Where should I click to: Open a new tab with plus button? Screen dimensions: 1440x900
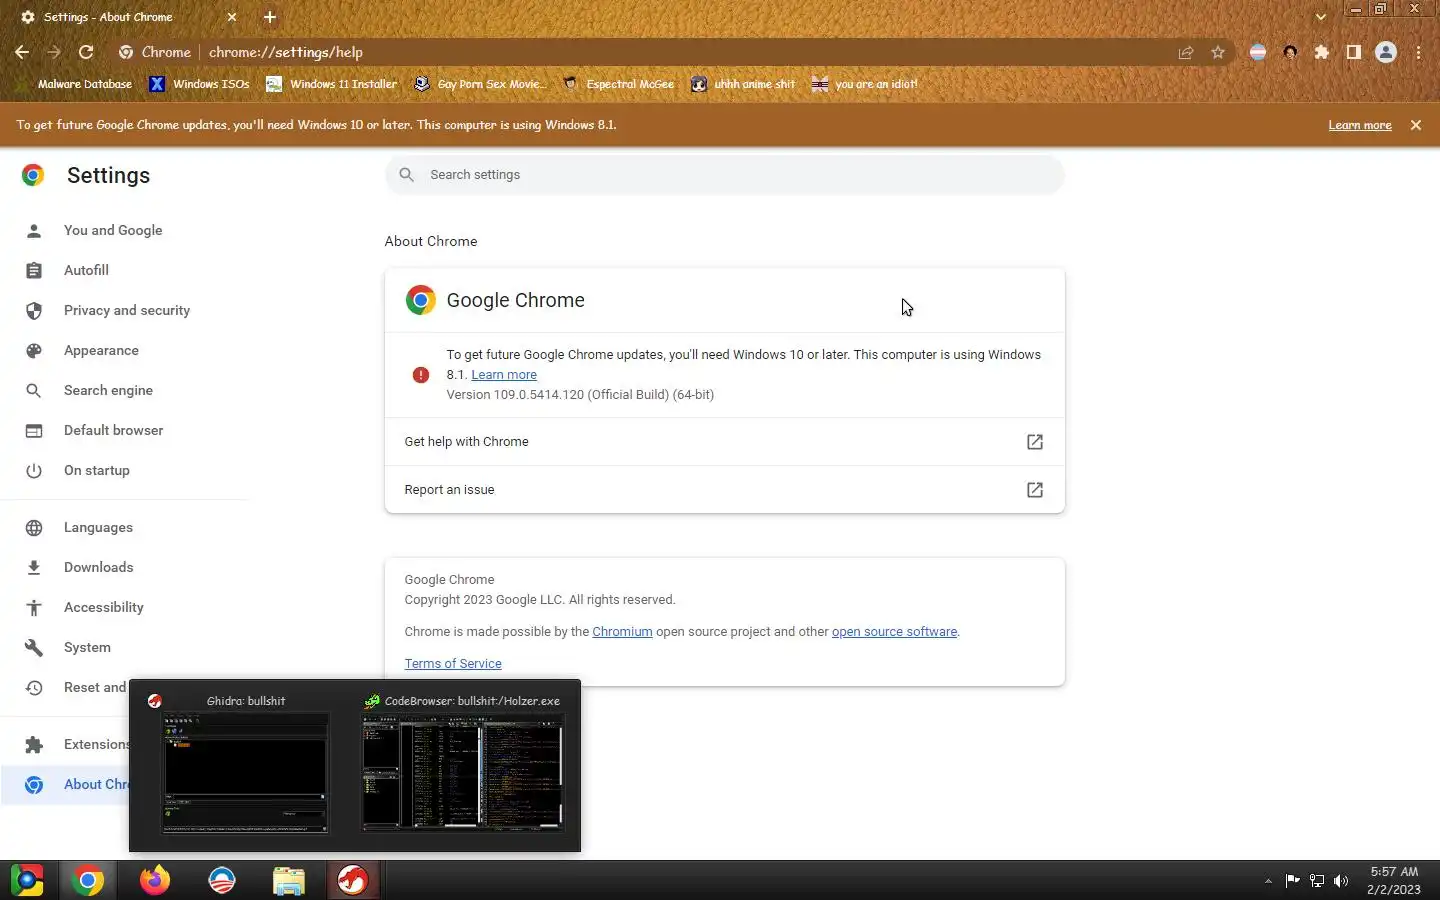click(270, 17)
